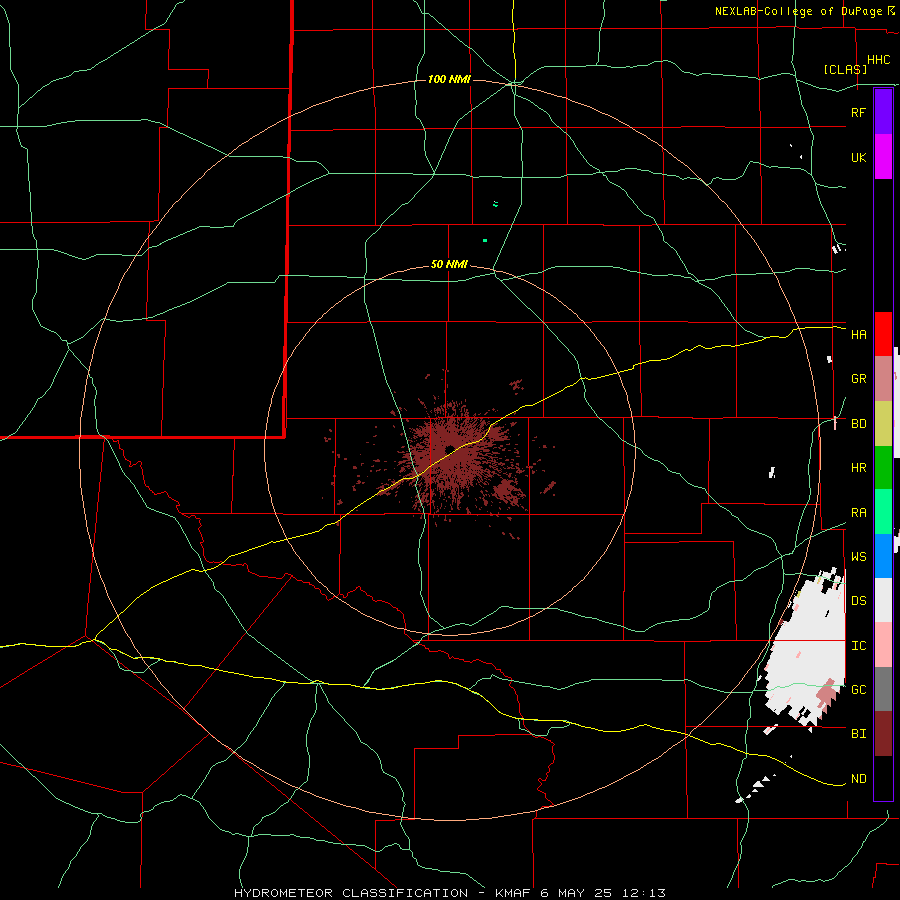Click the GR legend label
The height and width of the screenshot is (900, 900).
click(858, 379)
